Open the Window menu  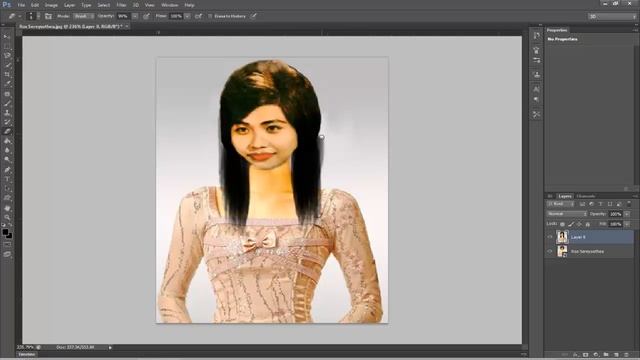pyautogui.click(x=169, y=5)
